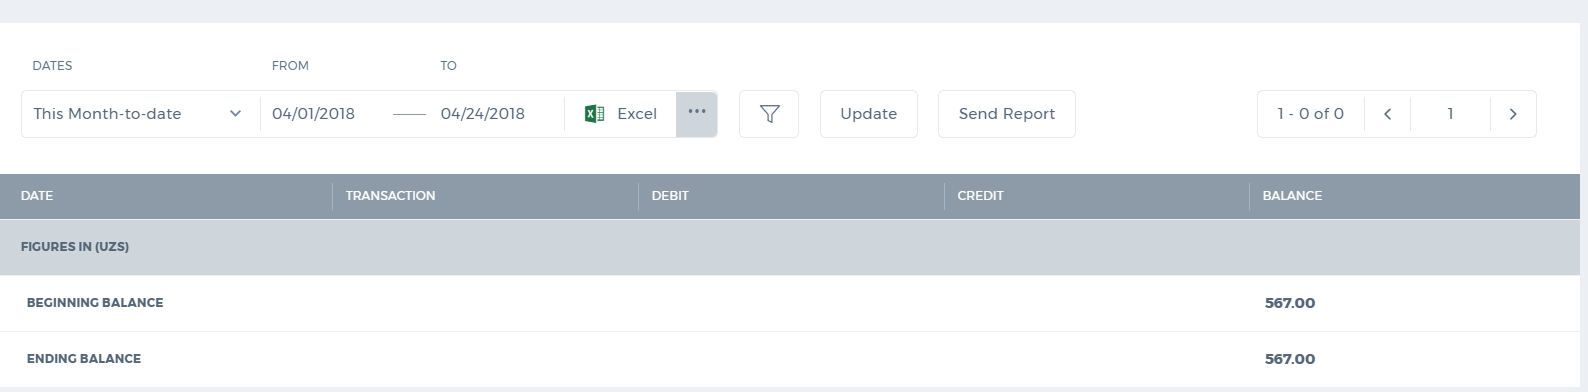This screenshot has width=1588, height=392.
Task: Export report via Excel label
Action: point(637,114)
